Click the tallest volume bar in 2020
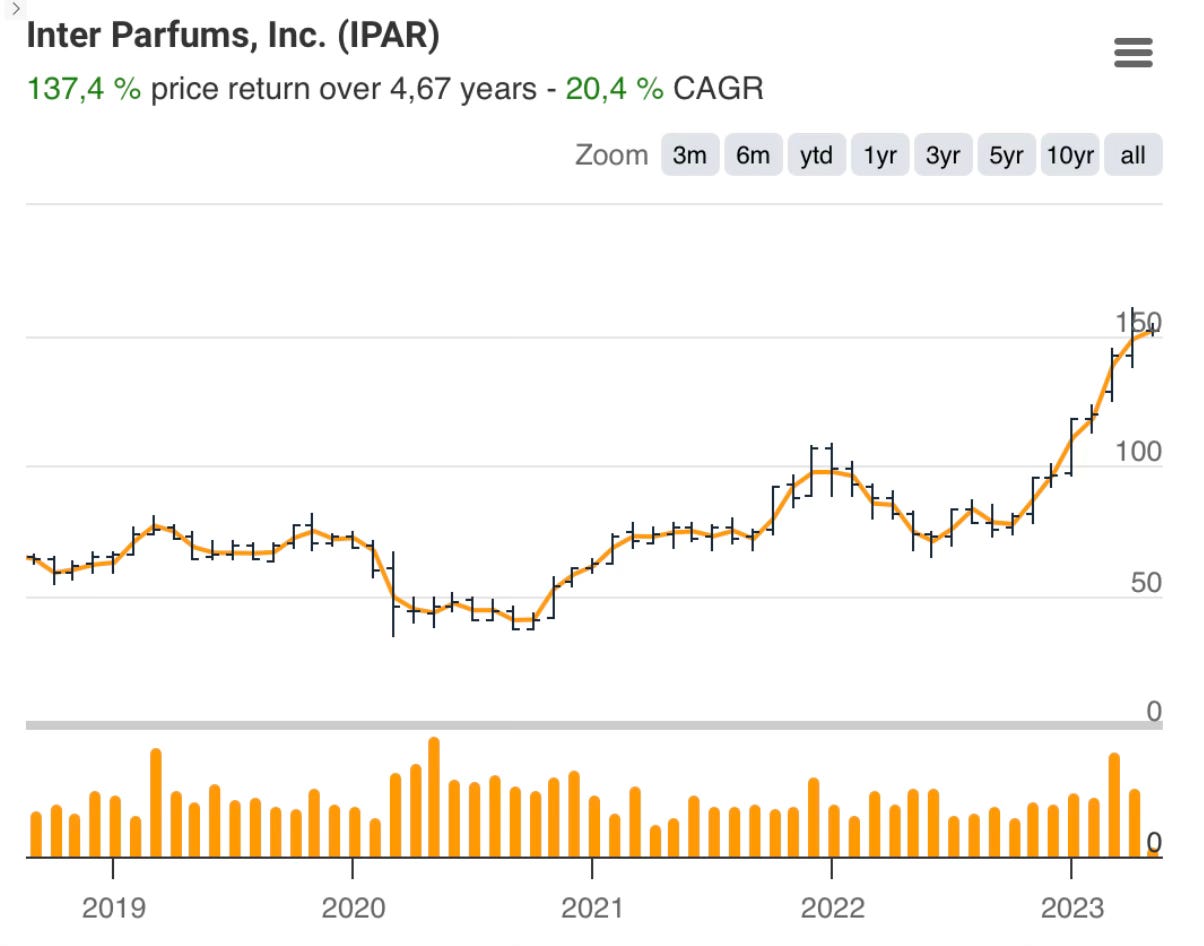 point(434,798)
